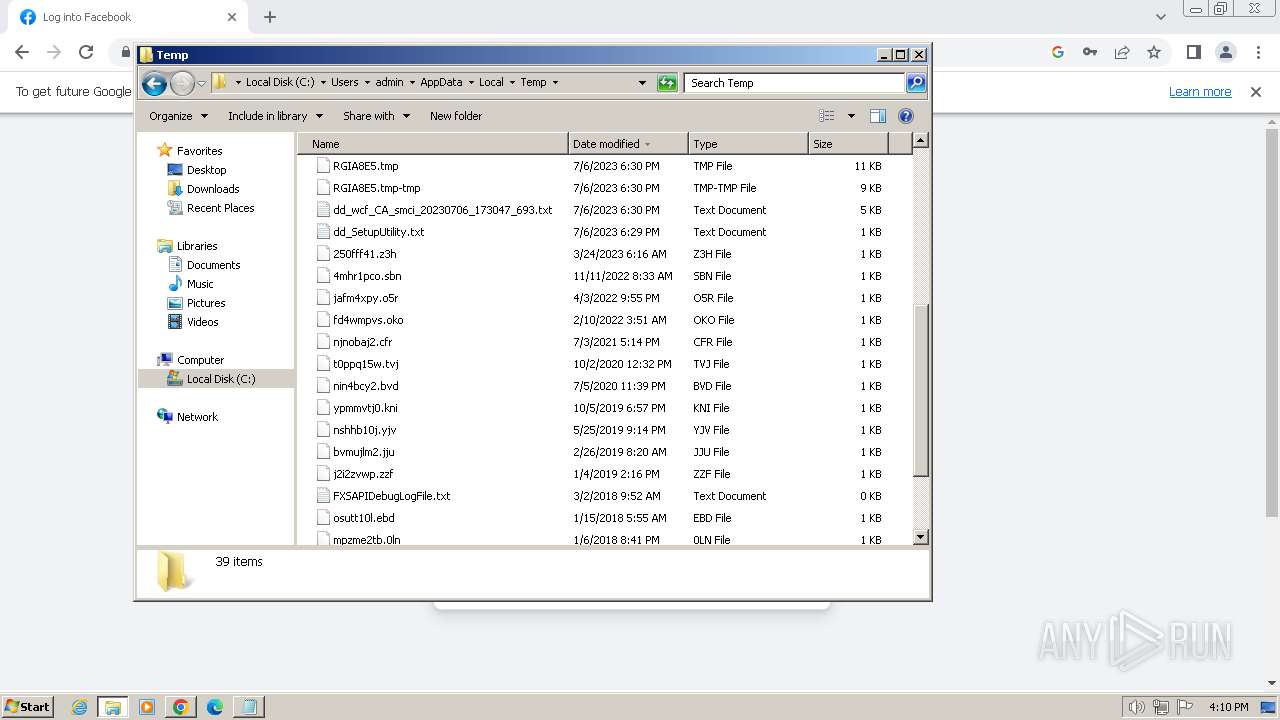Open recent pages dropdown next to Forward
Viewport: 1280px width, 720px height.
point(201,83)
